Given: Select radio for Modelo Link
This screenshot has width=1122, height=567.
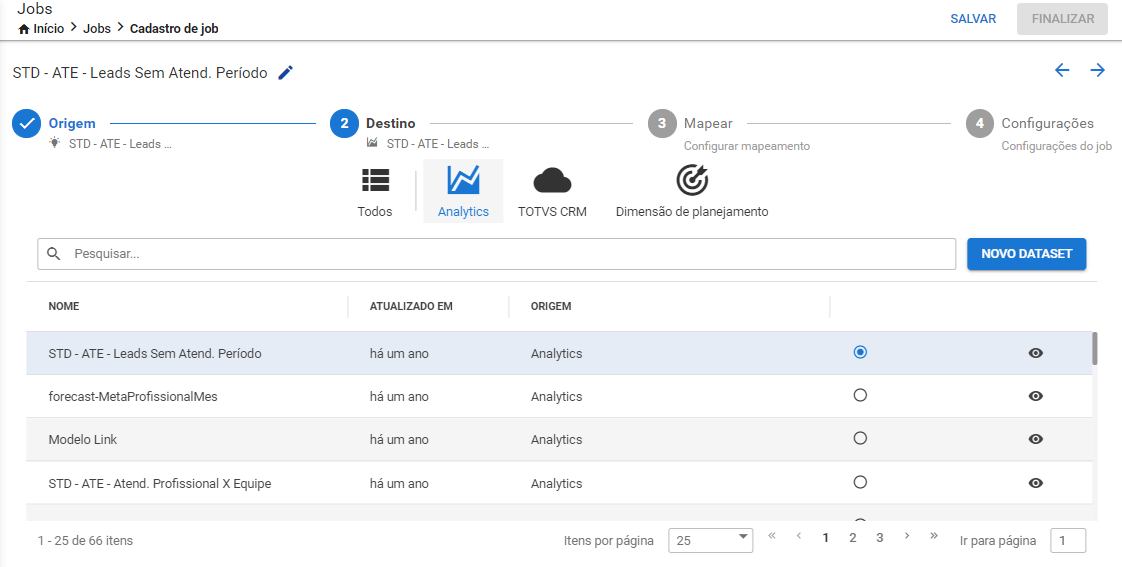Looking at the screenshot, I should pyautogui.click(x=860, y=438).
